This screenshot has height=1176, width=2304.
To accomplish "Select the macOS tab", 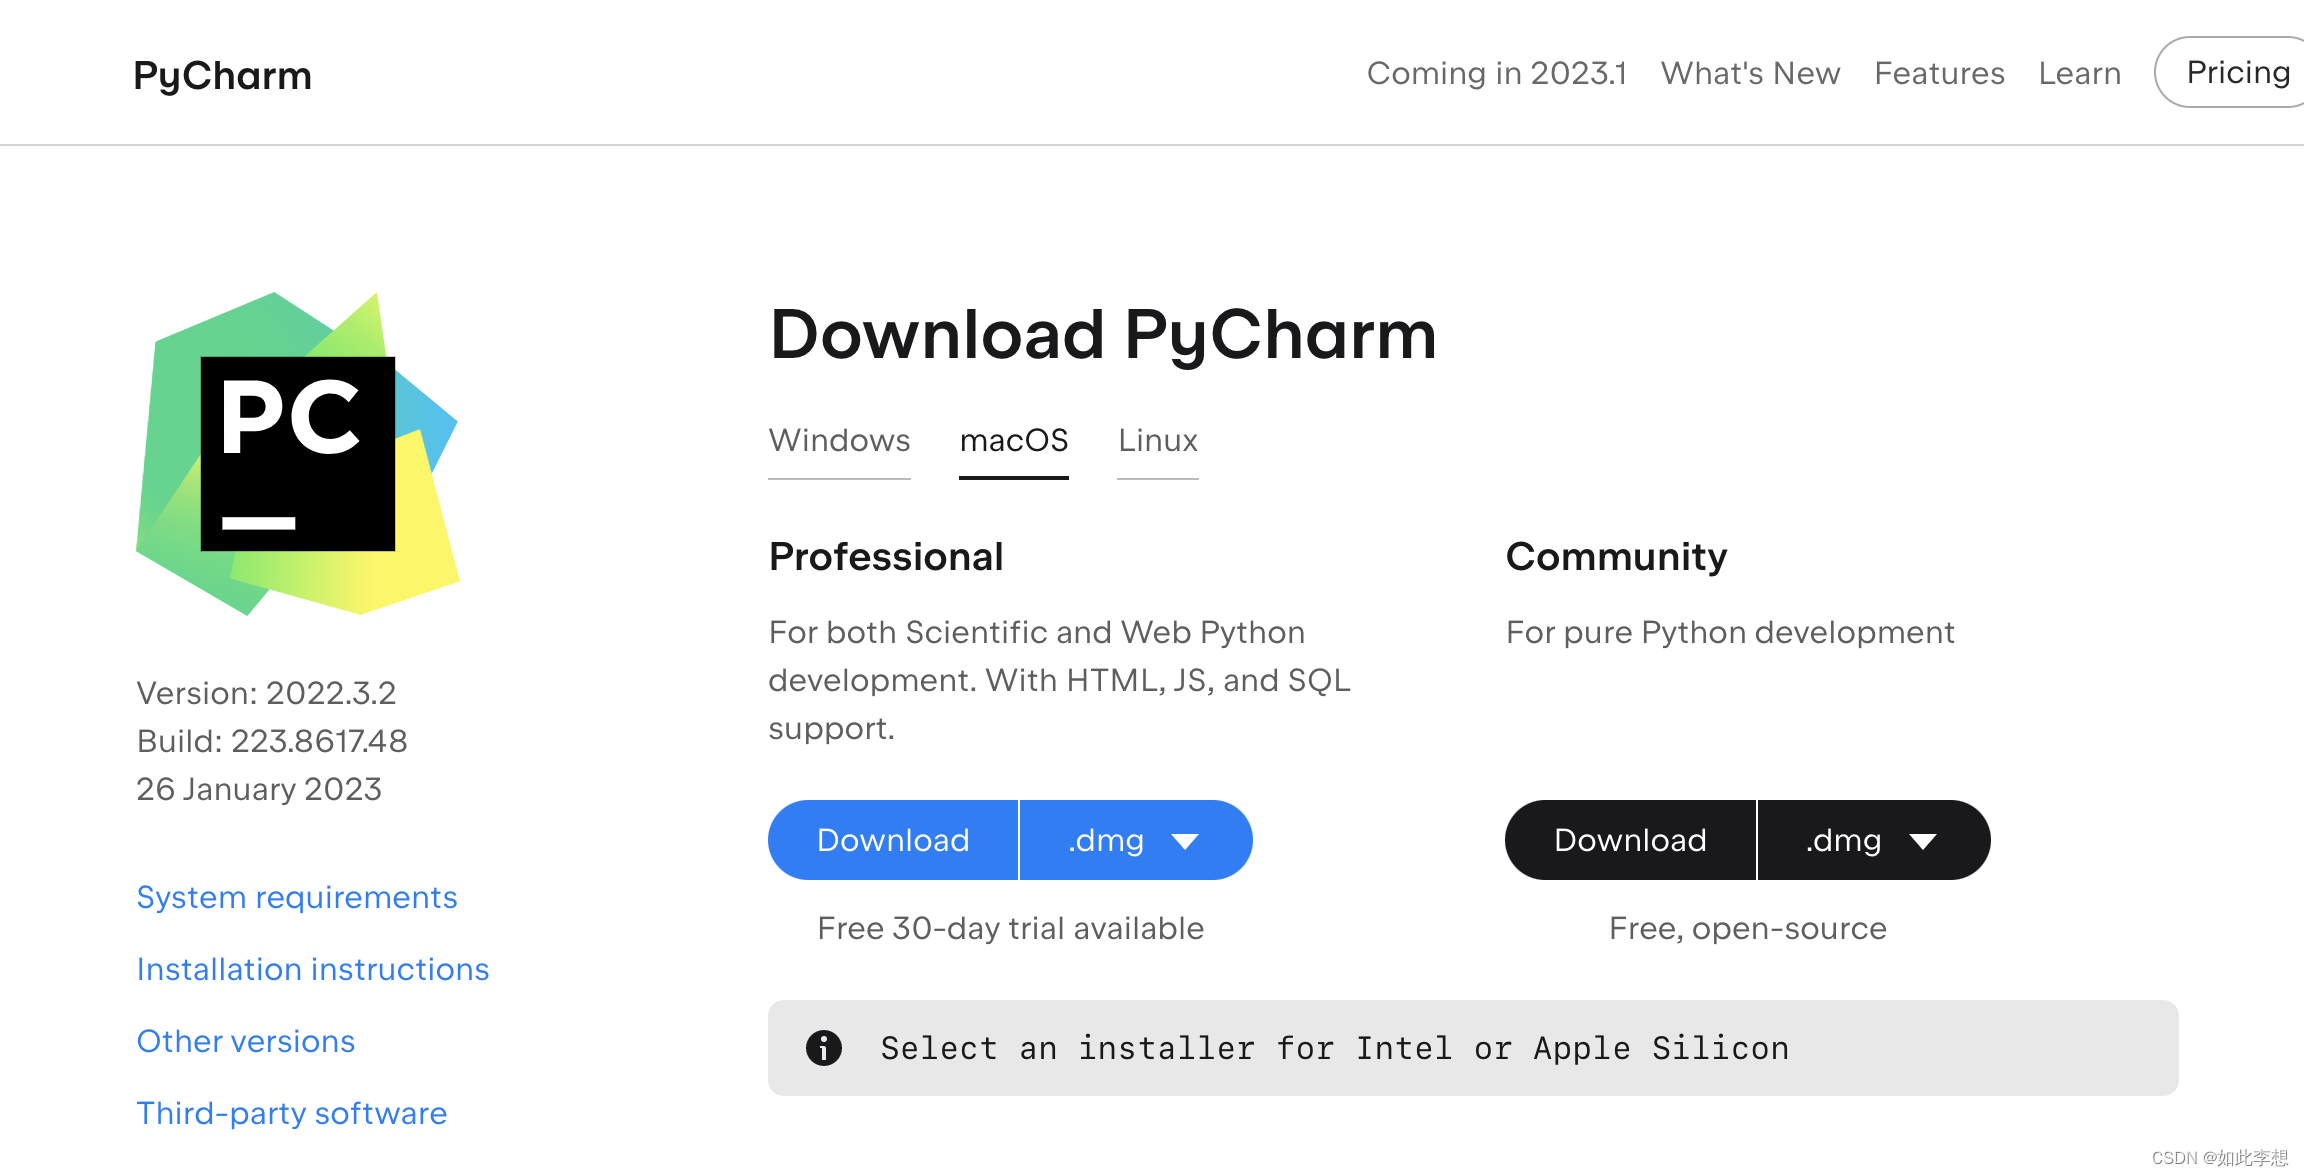I will [x=1013, y=441].
